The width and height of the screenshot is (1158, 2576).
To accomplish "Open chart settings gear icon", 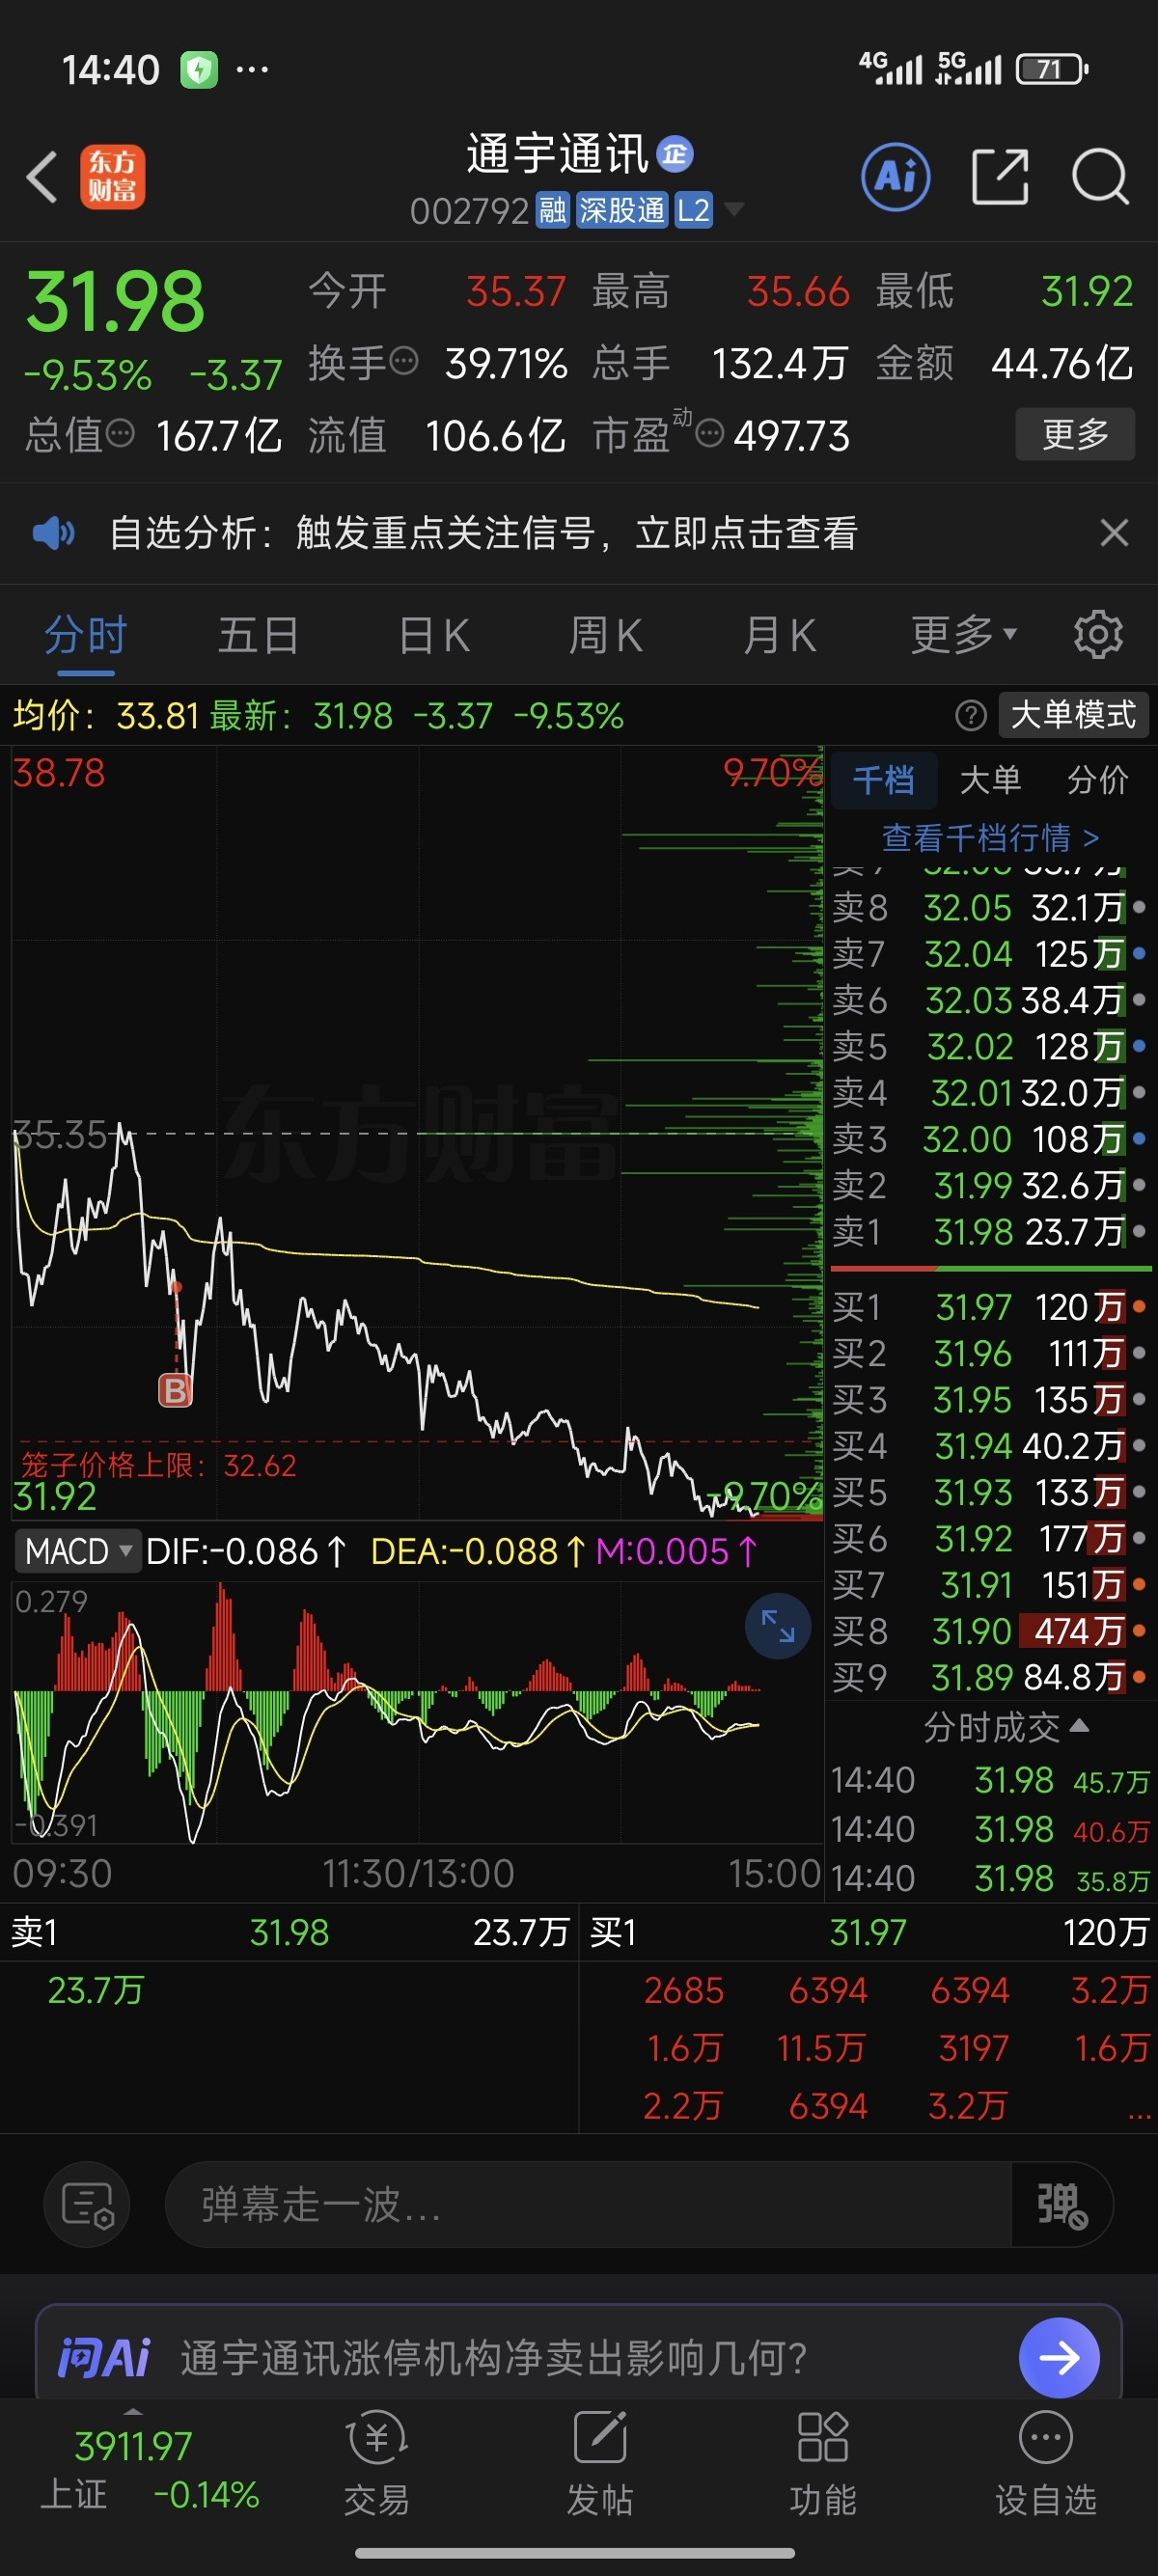I will point(1098,634).
